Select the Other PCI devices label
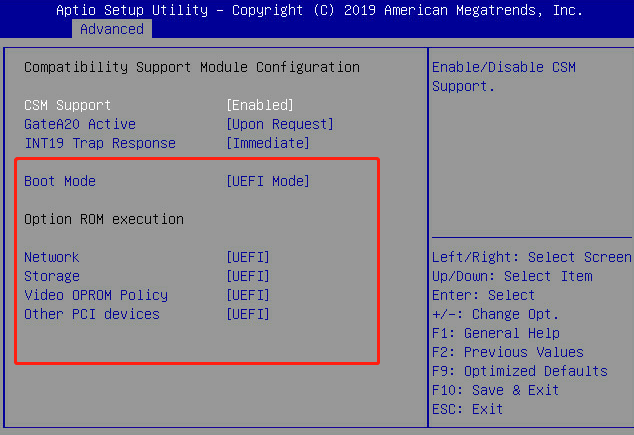Viewport: 634px width, 435px height. (x=92, y=314)
